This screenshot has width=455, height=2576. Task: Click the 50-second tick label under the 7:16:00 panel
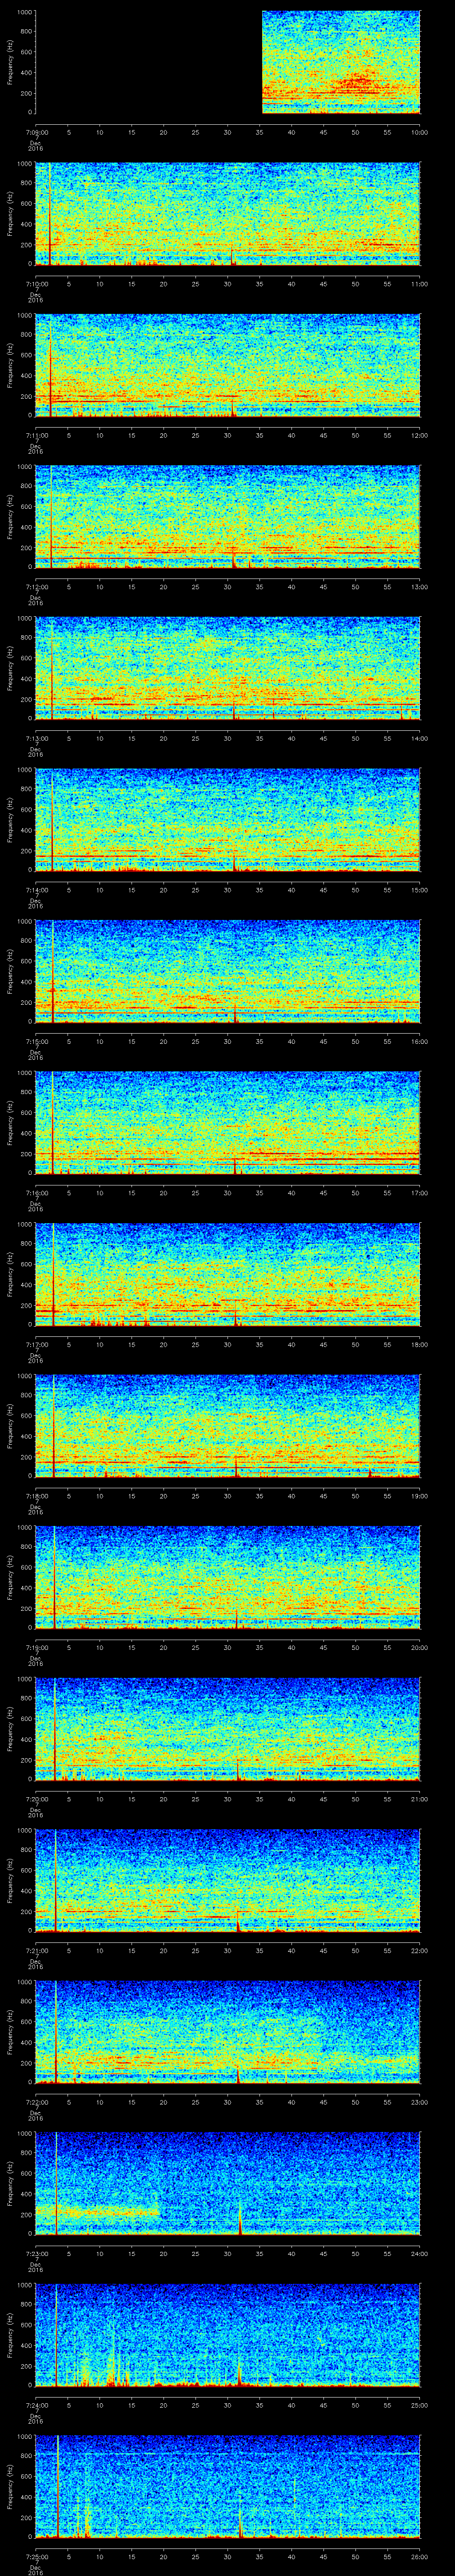[356, 1193]
